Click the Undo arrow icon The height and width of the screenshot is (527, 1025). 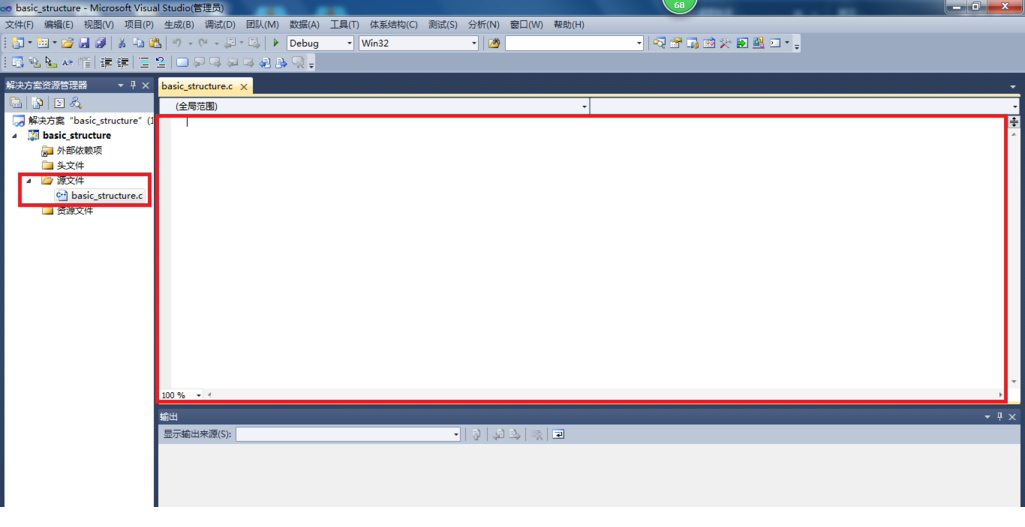(x=176, y=43)
